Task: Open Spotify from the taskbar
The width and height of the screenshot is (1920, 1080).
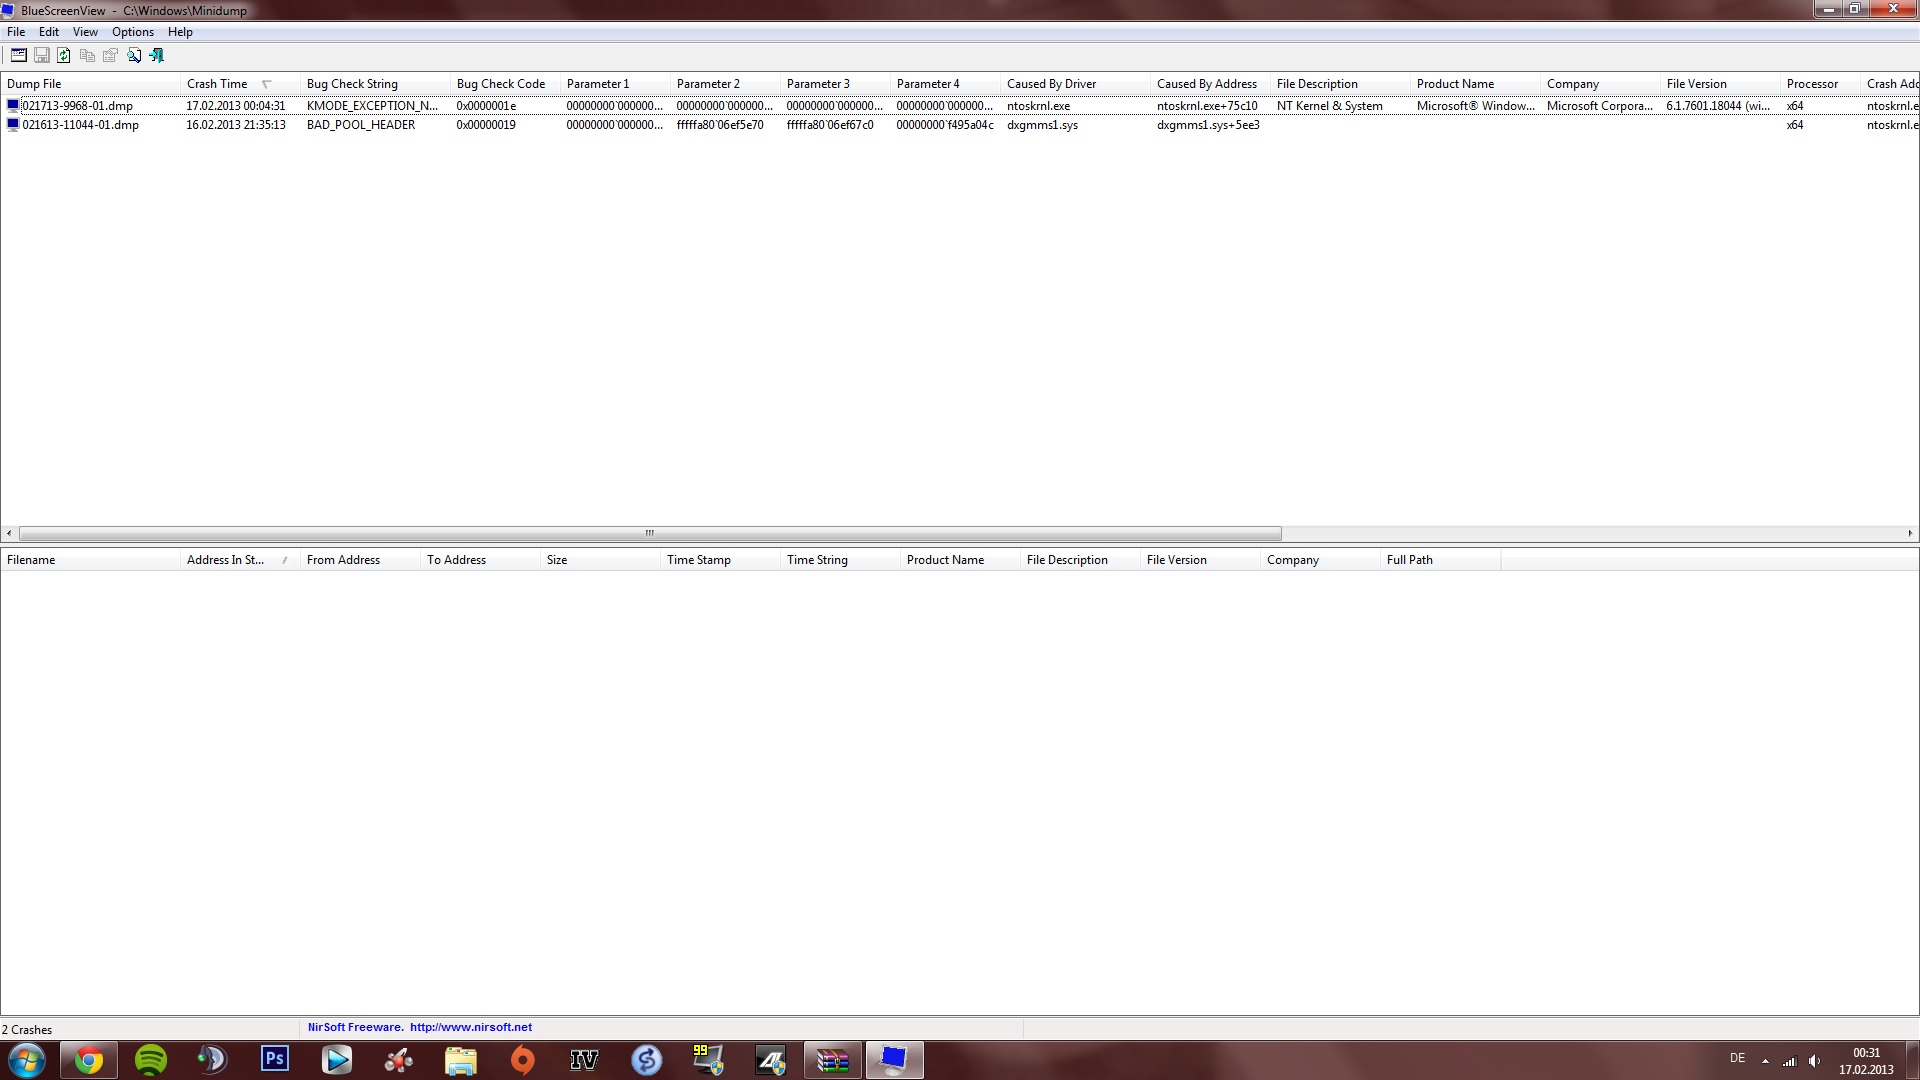Action: point(151,1060)
